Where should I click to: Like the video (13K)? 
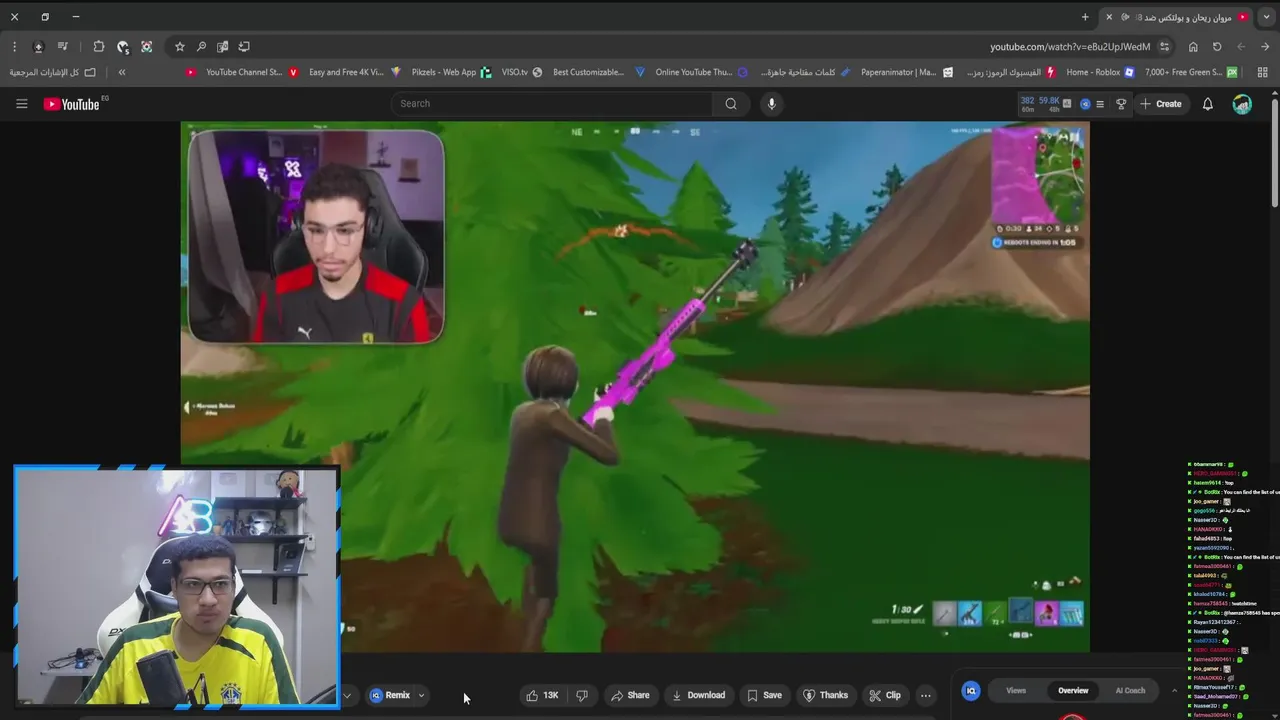542,696
